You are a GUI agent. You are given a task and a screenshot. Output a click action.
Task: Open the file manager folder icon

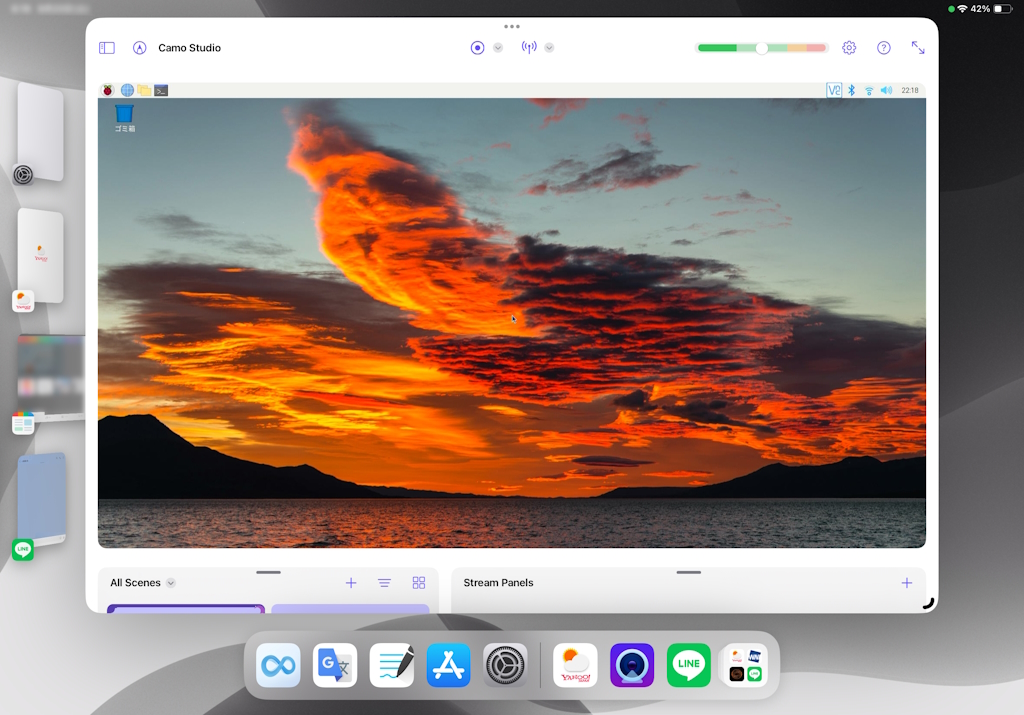[144, 90]
